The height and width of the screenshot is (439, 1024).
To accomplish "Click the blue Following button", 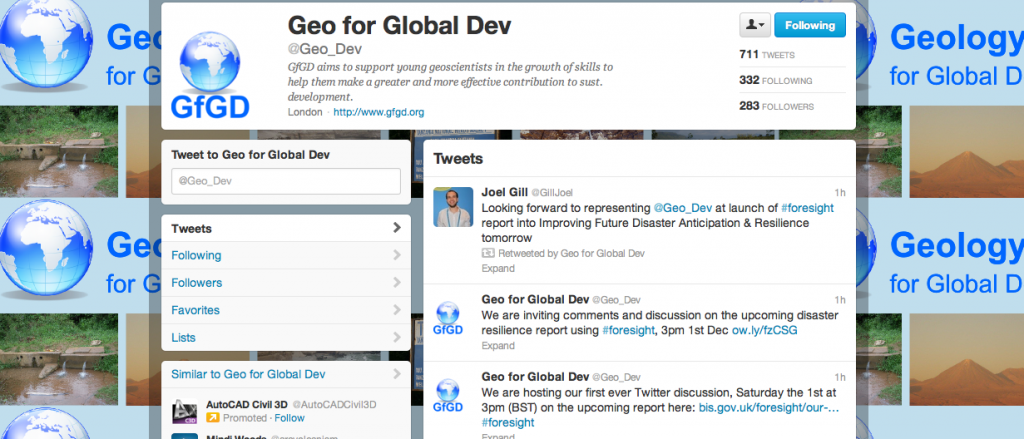I will click(x=810, y=25).
